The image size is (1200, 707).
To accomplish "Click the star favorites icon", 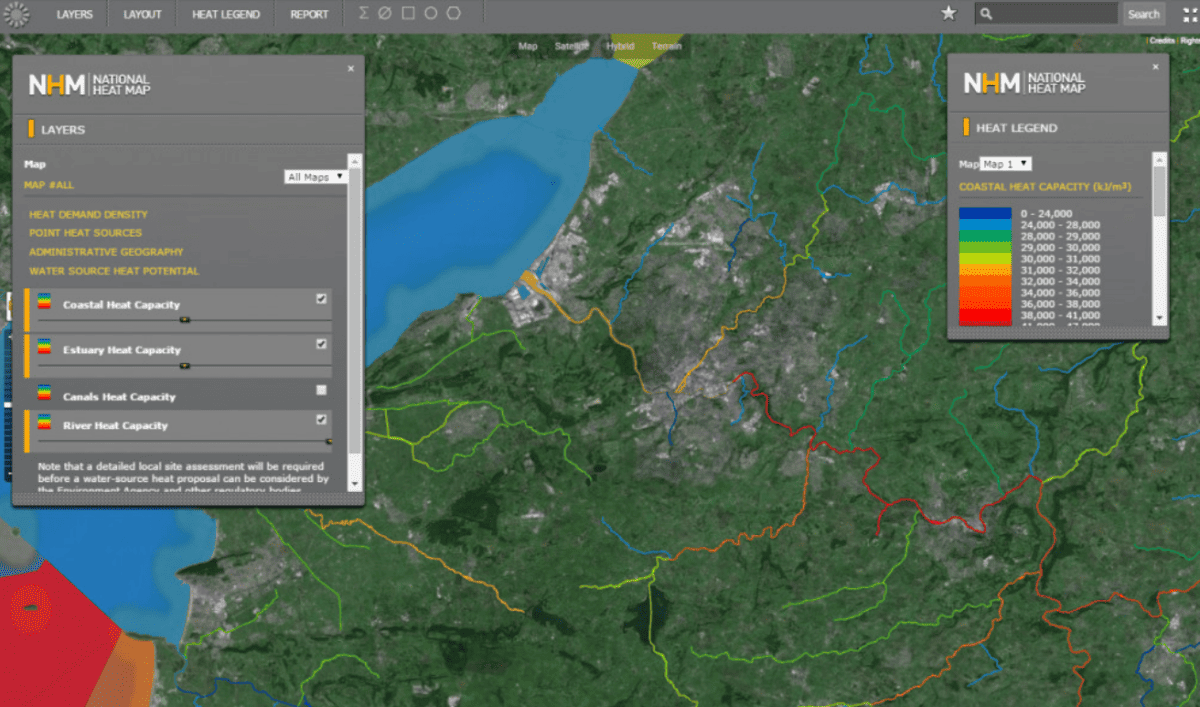I will click(x=949, y=13).
